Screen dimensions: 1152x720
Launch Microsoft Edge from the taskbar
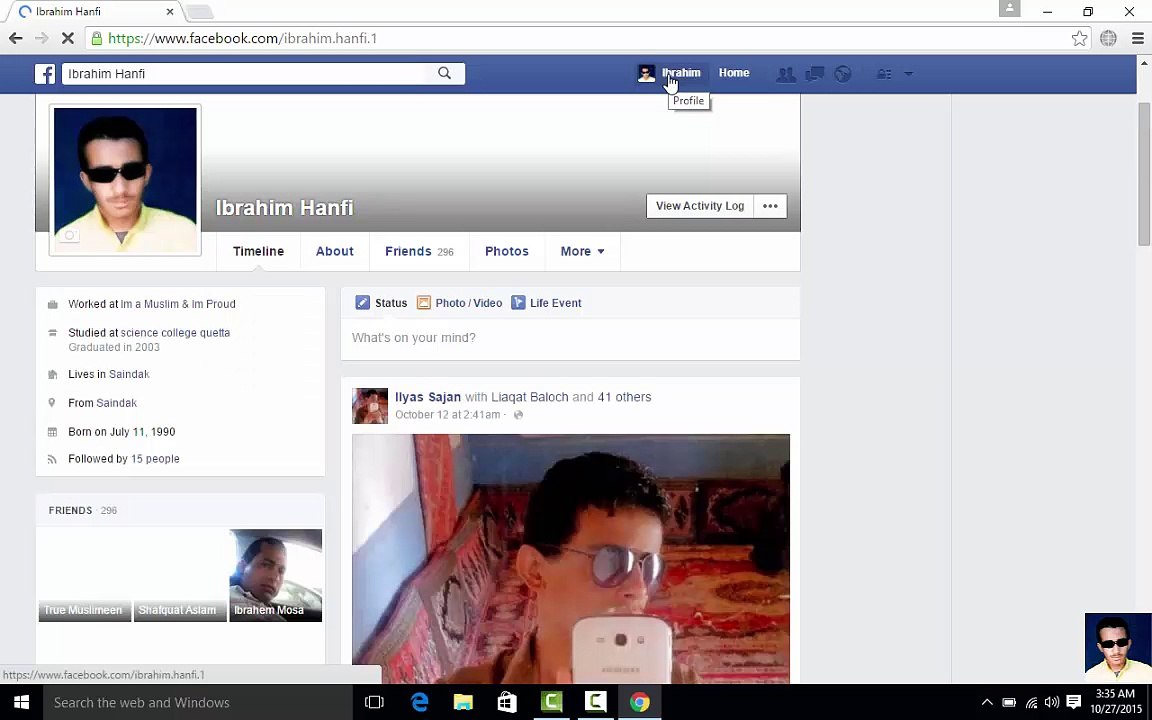(x=420, y=702)
